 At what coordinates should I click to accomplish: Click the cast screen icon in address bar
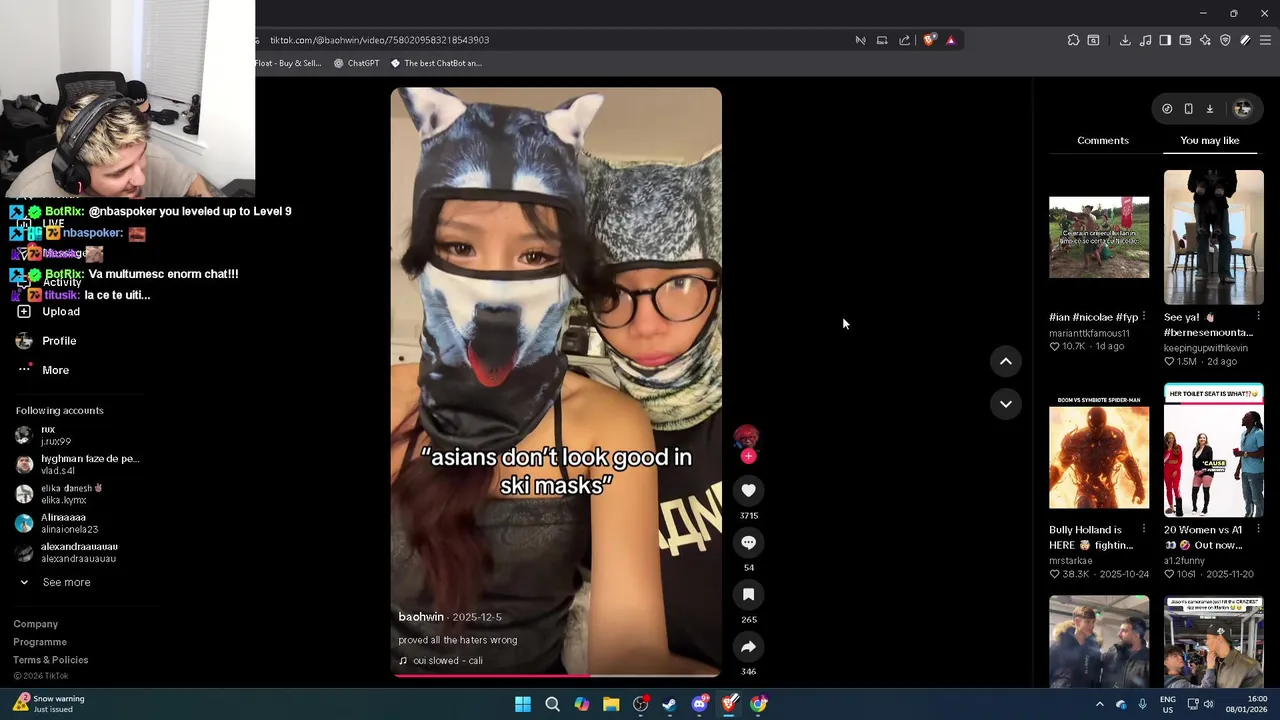(x=882, y=40)
